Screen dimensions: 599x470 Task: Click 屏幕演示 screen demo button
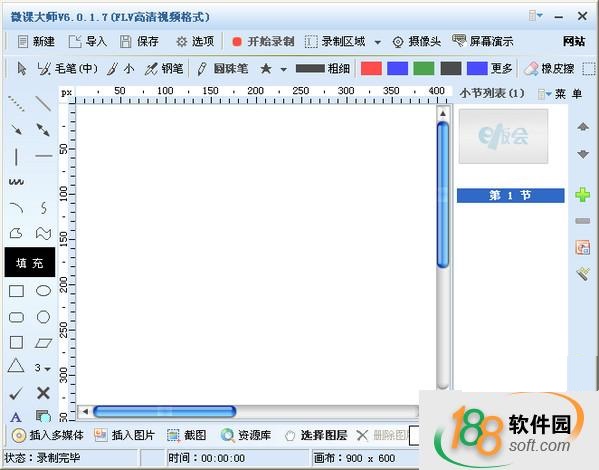(x=483, y=41)
